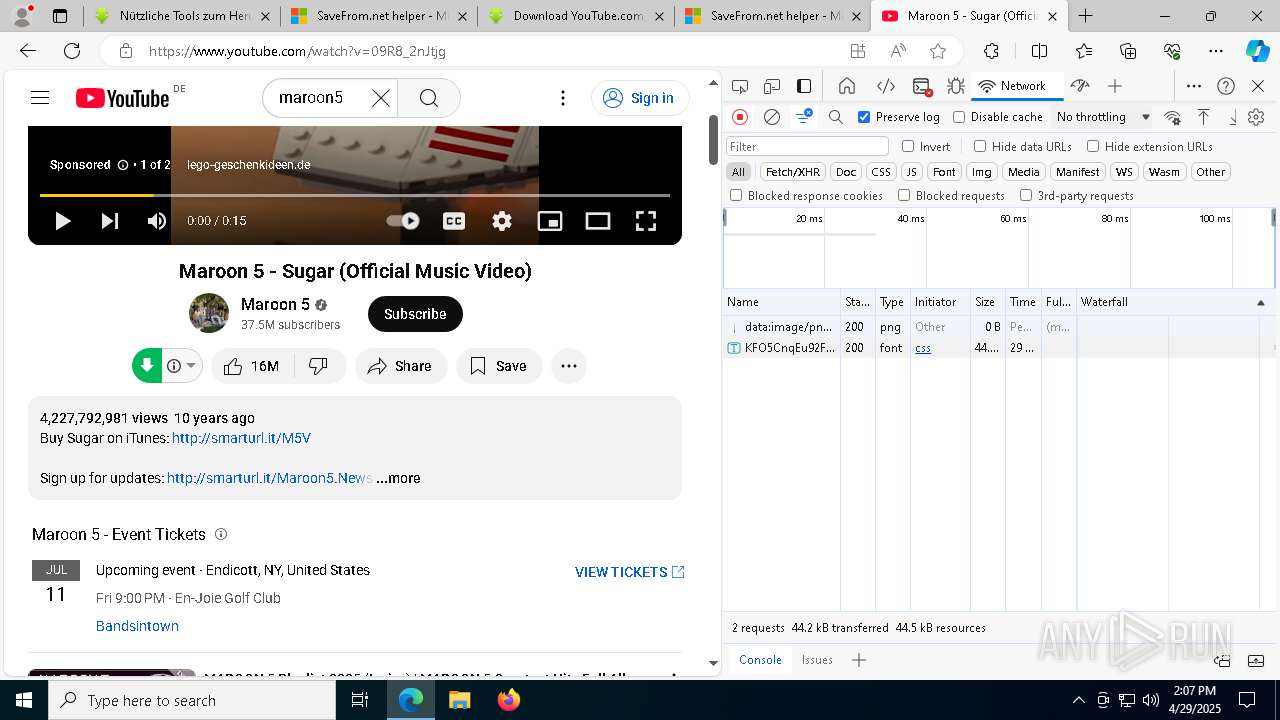
Task: Toggle the video autoplay switch
Action: click(x=403, y=221)
